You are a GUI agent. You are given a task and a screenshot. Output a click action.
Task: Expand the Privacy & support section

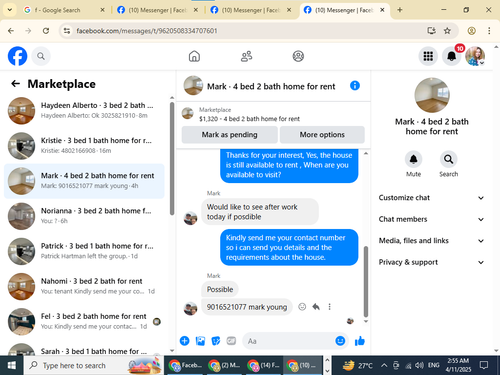click(x=431, y=262)
